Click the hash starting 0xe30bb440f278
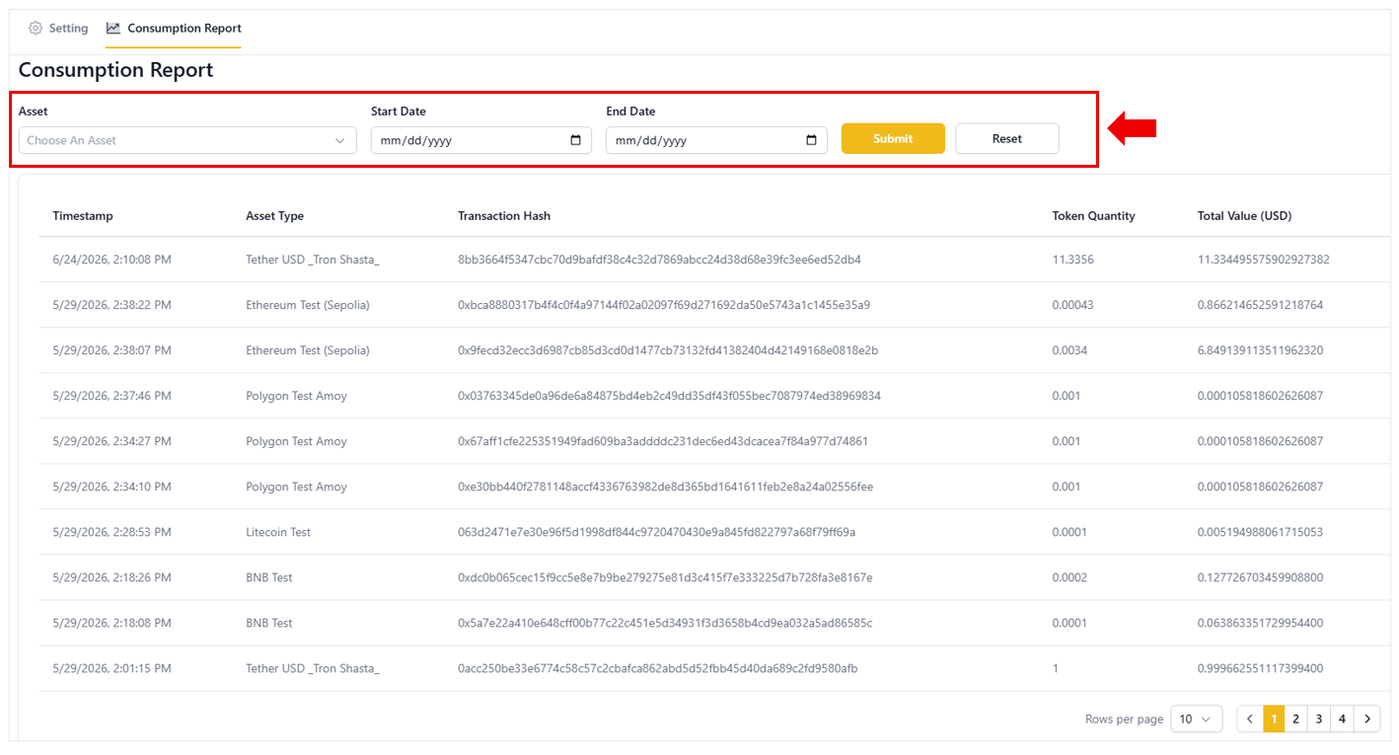 pos(666,487)
